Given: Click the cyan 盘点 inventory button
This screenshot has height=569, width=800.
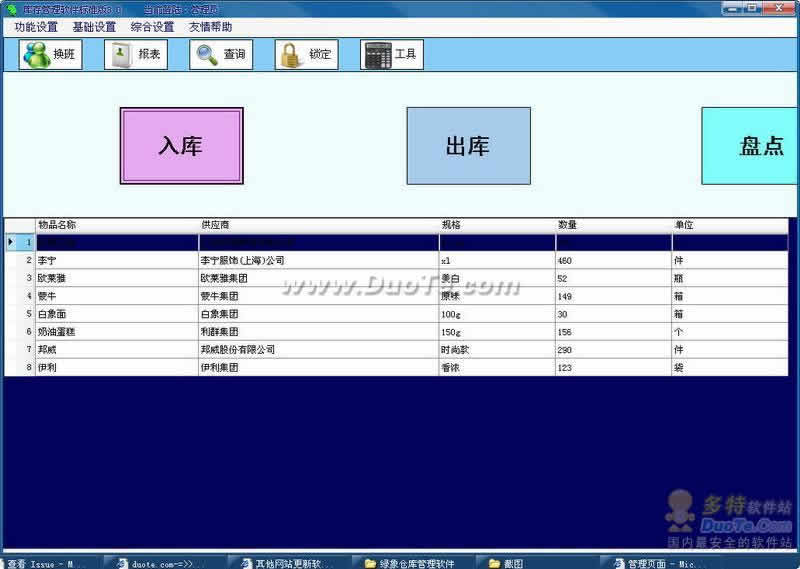Looking at the screenshot, I should pos(752,146).
